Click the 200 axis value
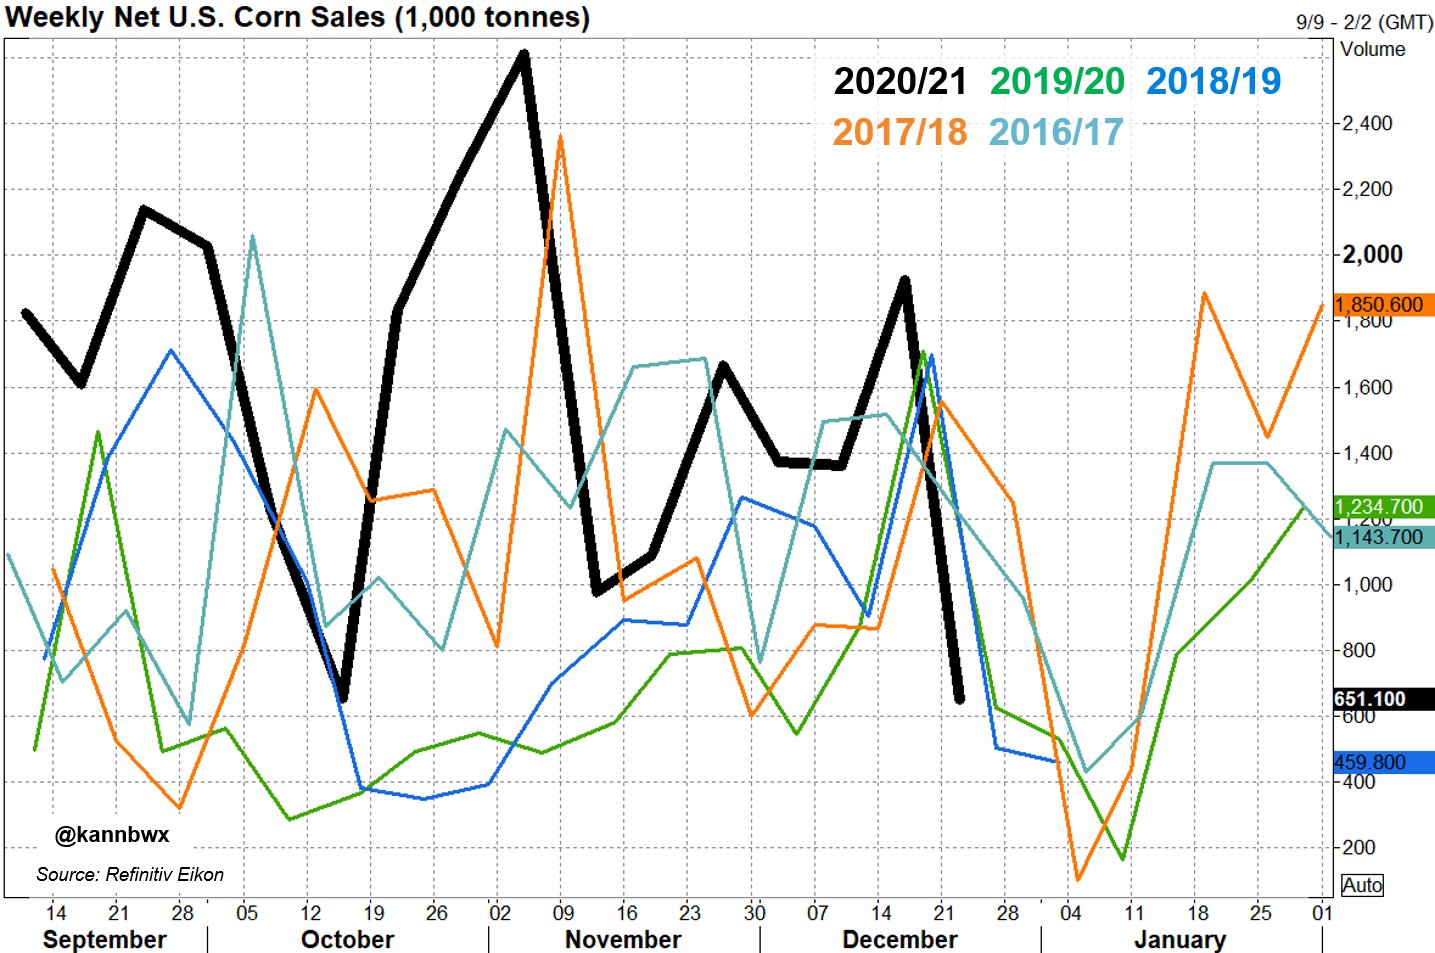 pyautogui.click(x=1359, y=847)
